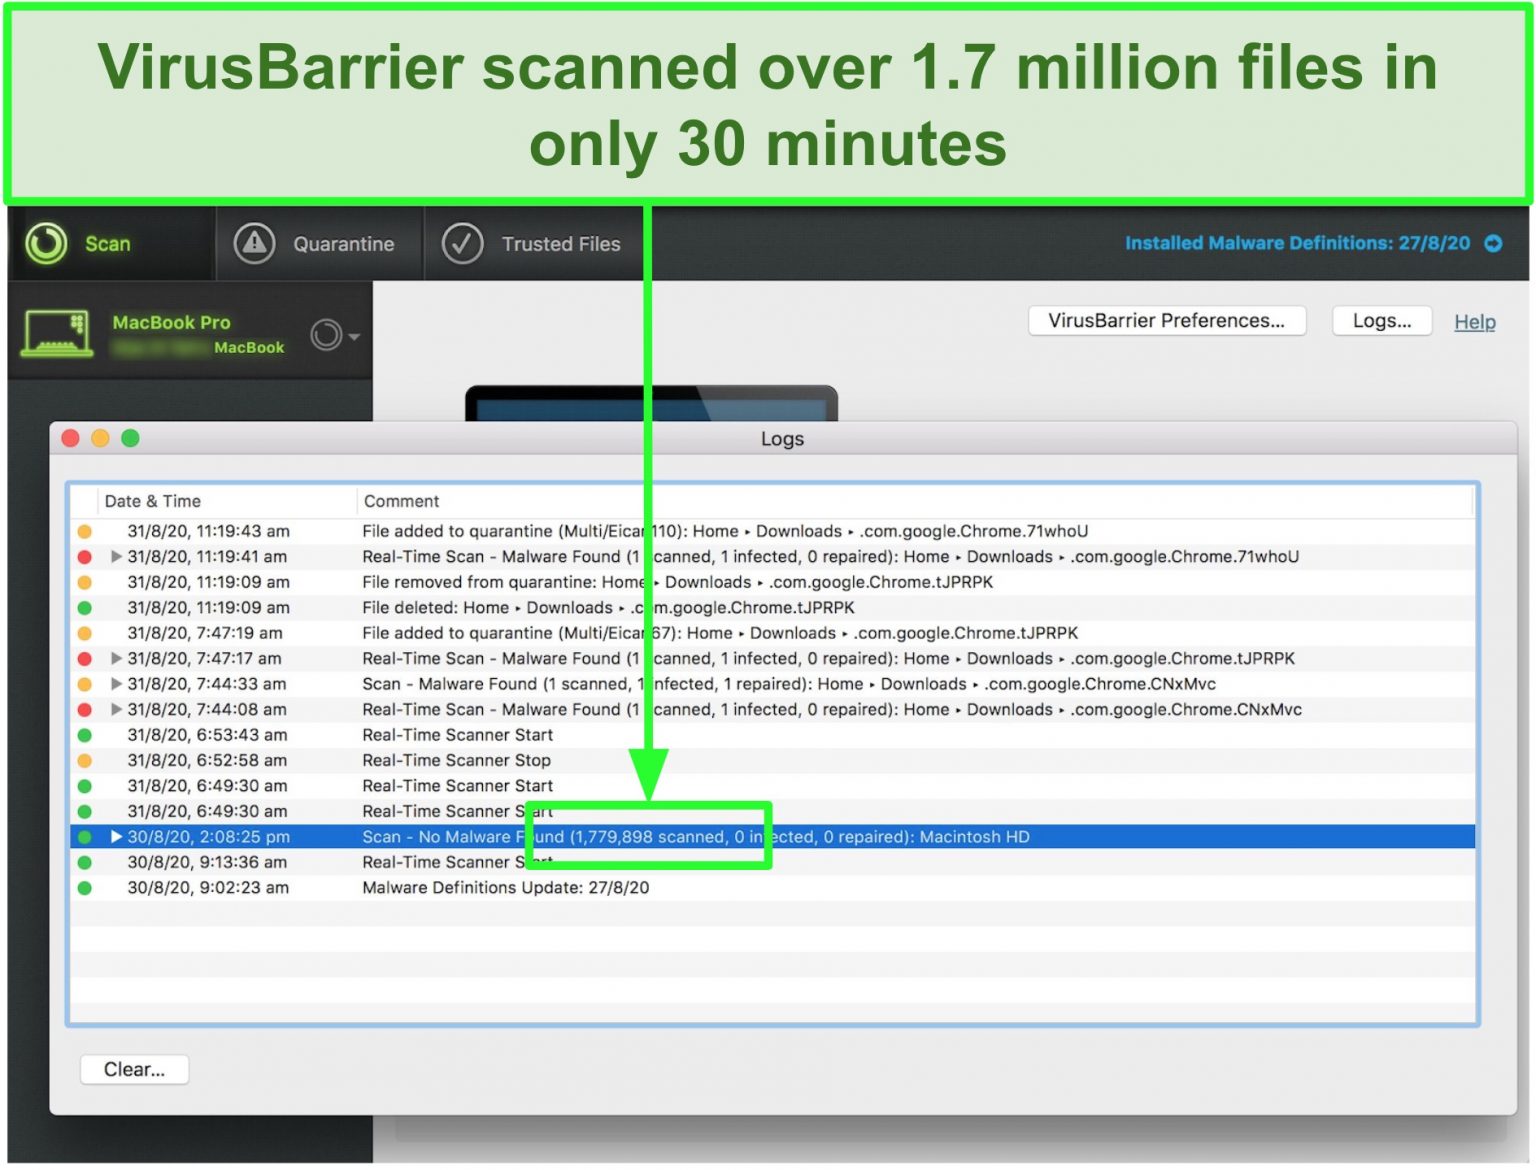
Task: Expand the 31/8/20, 7:44:33 am entry
Action: 116,684
